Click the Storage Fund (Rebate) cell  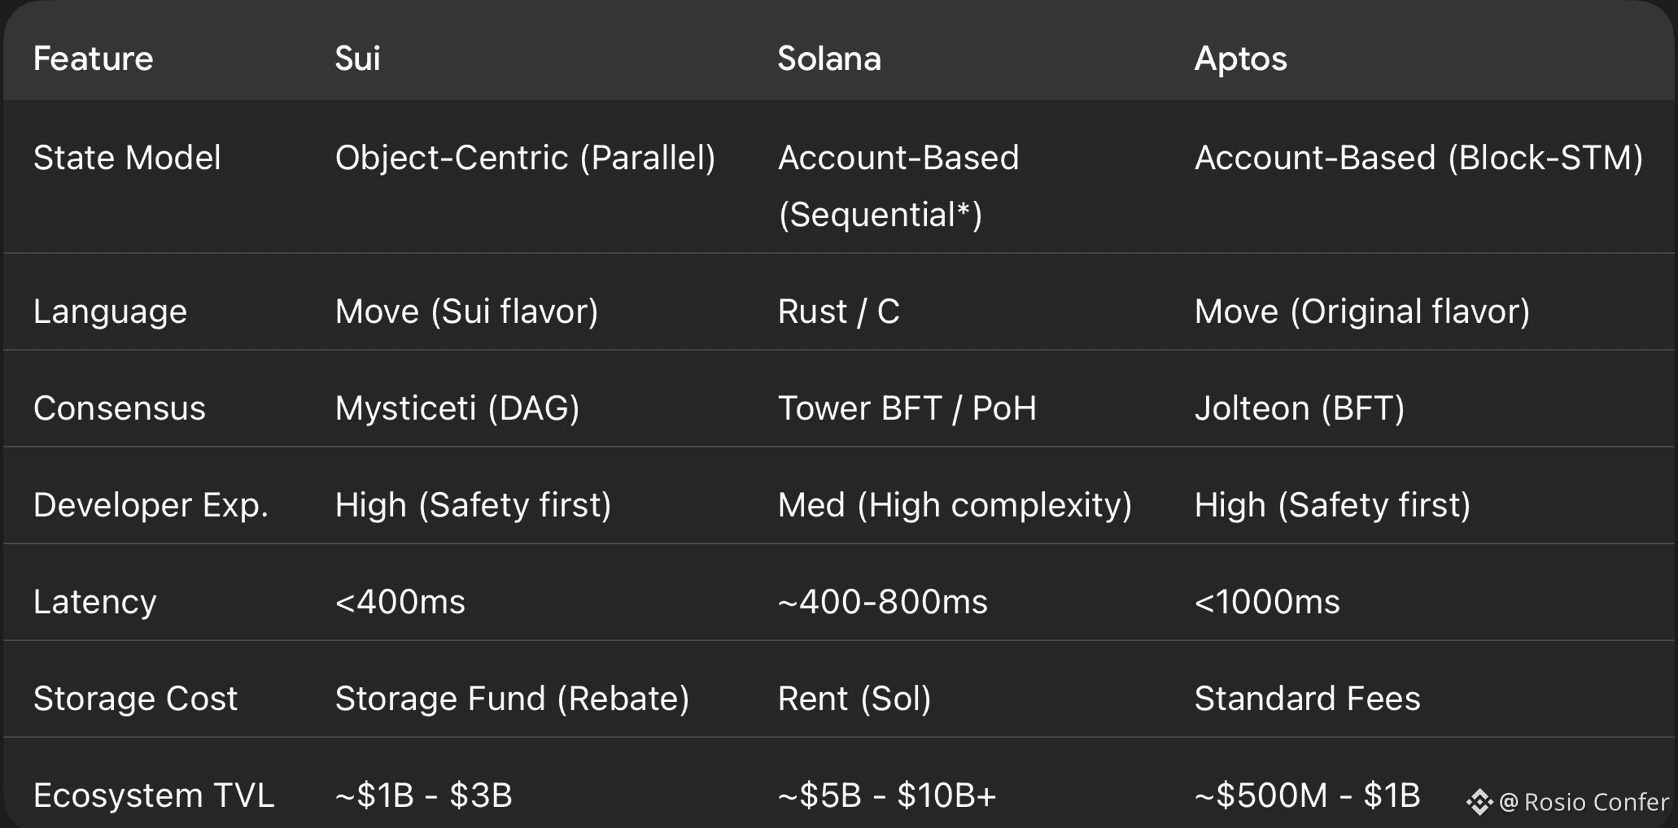pos(512,699)
